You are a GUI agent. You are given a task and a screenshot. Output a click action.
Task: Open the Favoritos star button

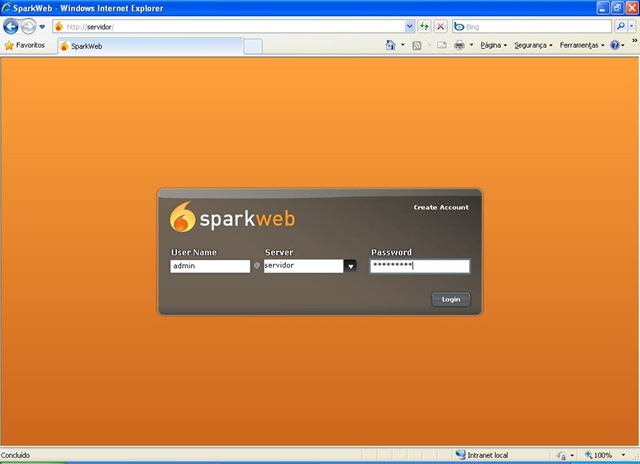coord(24,45)
